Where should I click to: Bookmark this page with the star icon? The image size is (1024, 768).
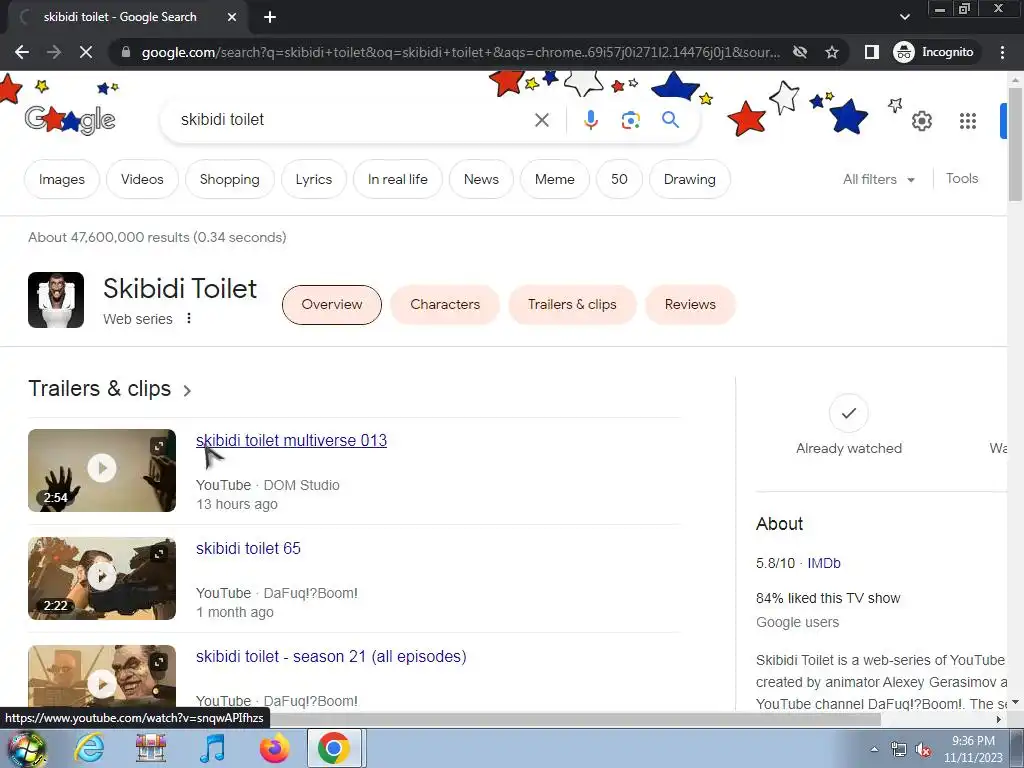[831, 52]
